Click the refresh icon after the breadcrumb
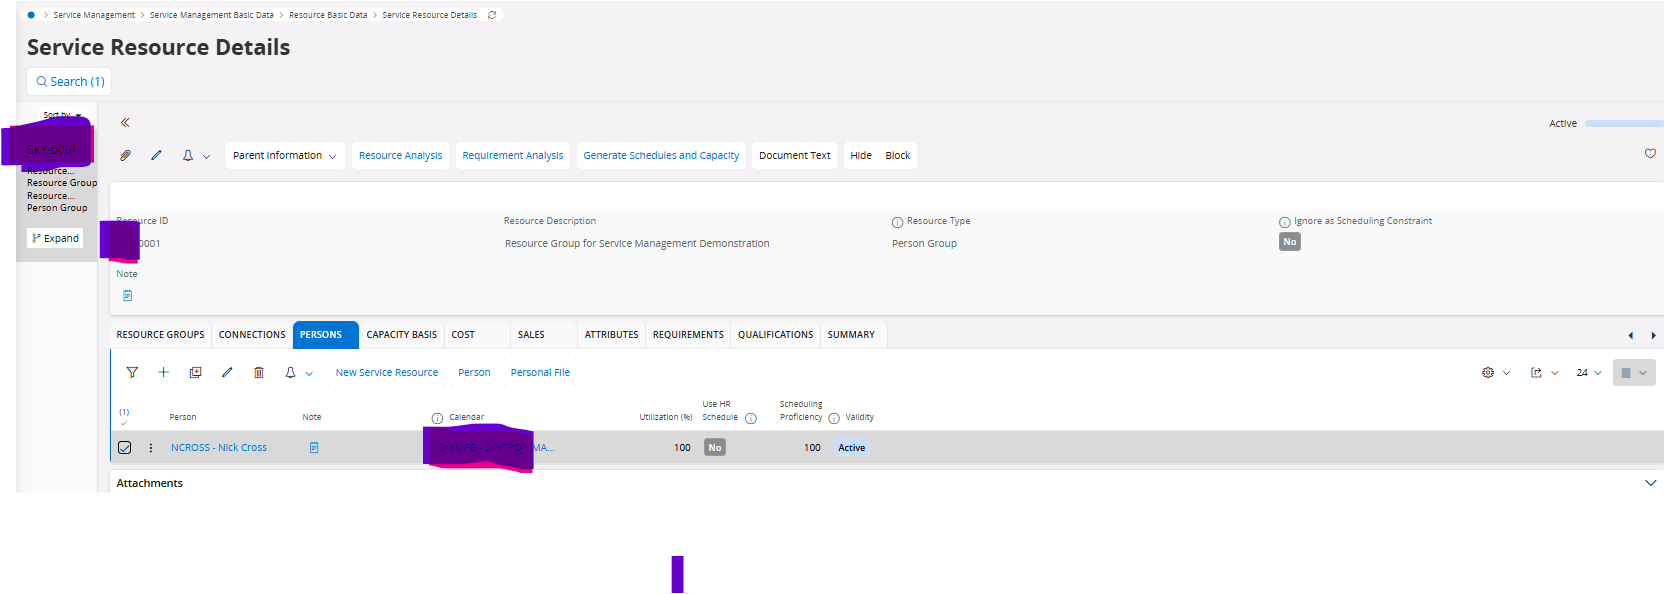The image size is (1664, 594). click(x=492, y=15)
